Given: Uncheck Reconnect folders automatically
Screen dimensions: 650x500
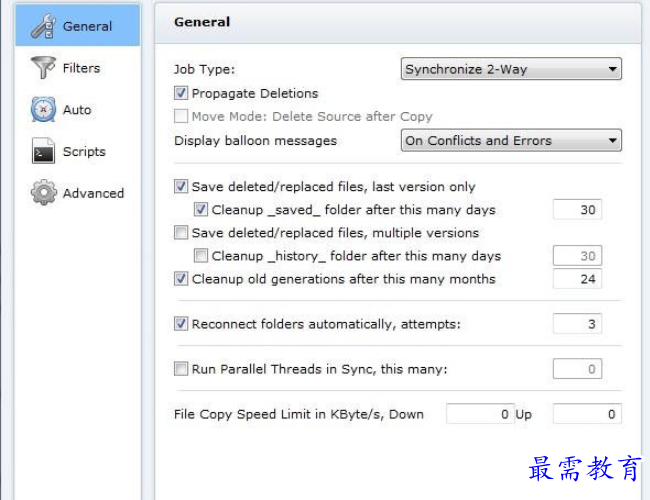Looking at the screenshot, I should [x=181, y=324].
